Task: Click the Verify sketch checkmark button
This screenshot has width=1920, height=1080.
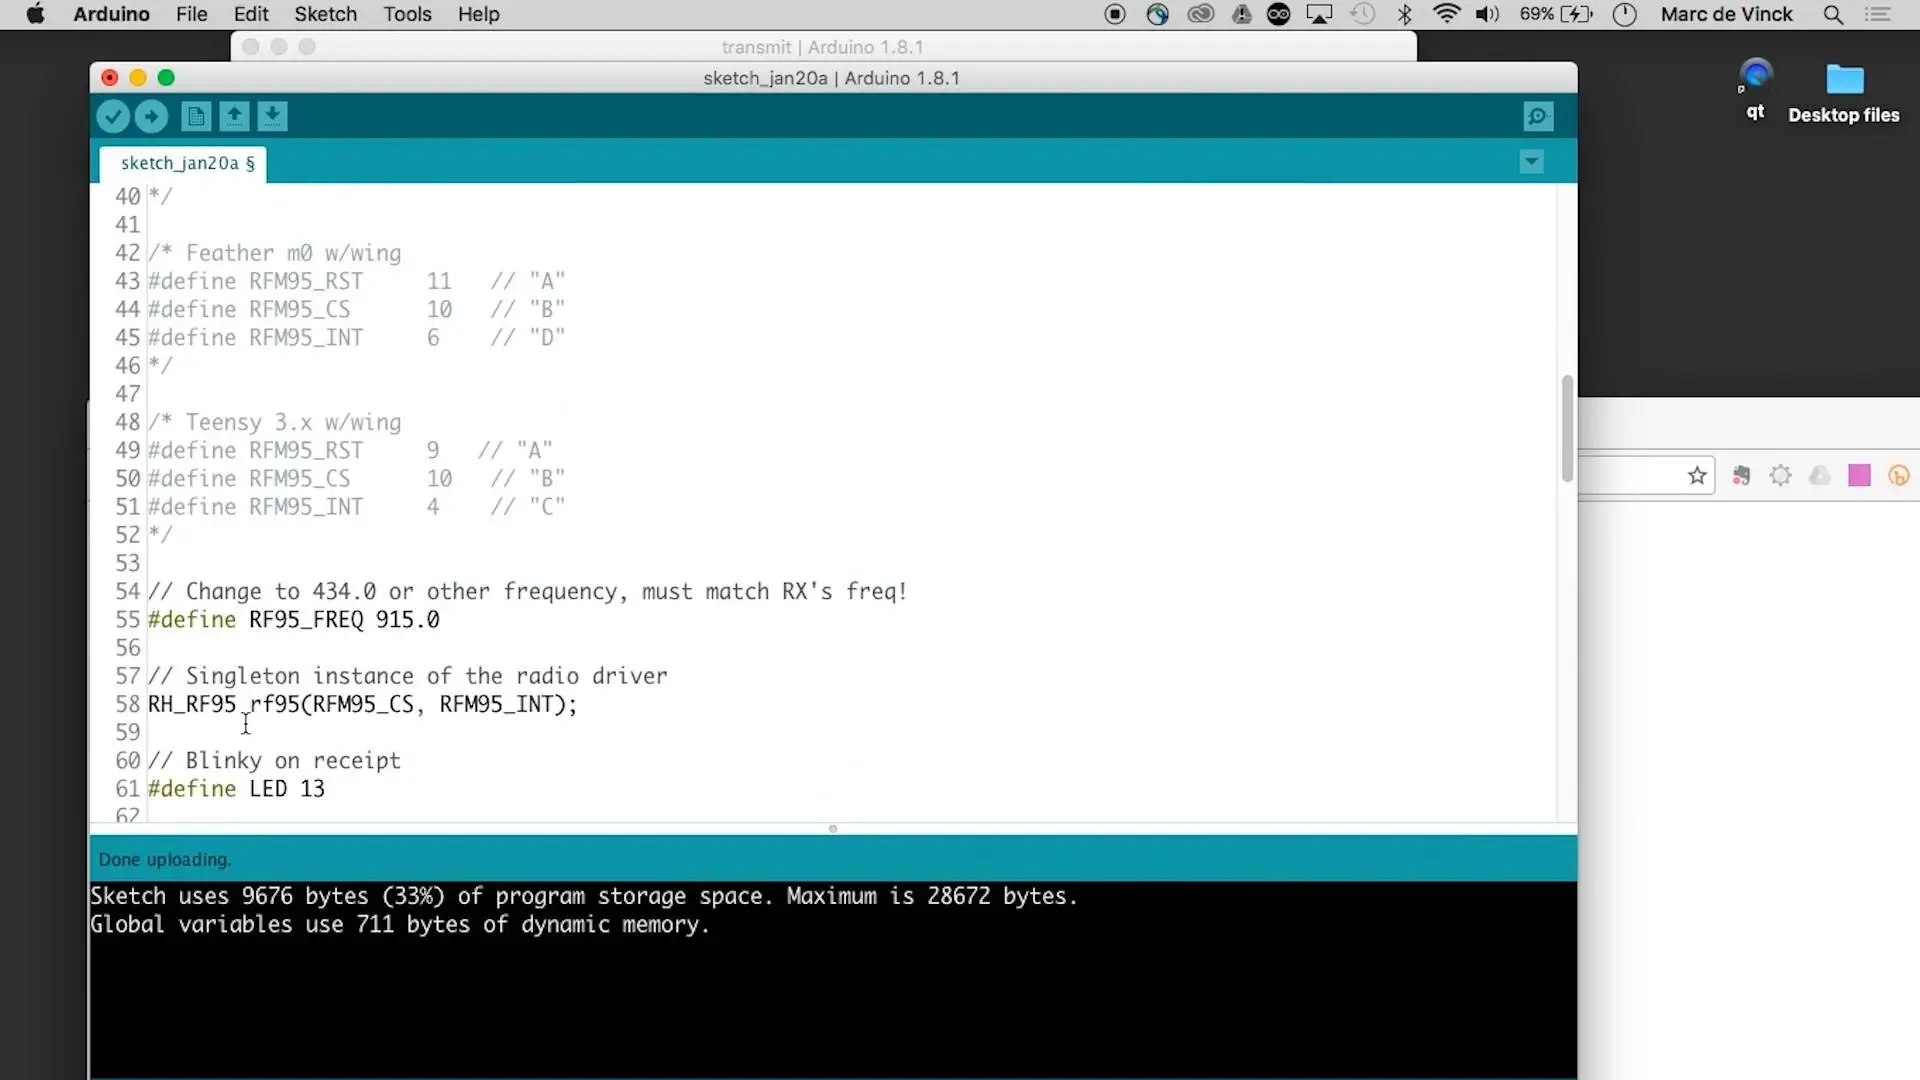Action: coord(113,117)
